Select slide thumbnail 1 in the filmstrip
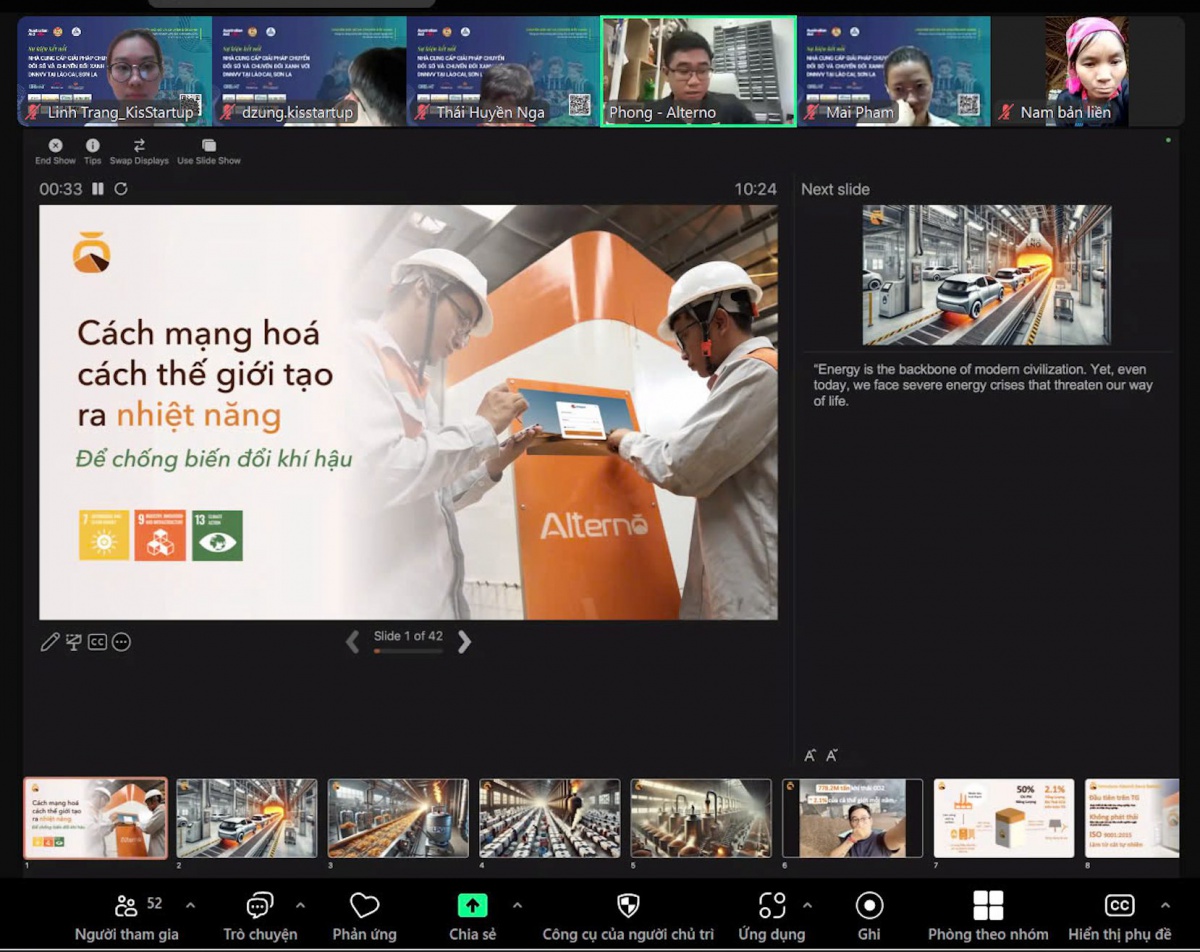 tap(96, 818)
